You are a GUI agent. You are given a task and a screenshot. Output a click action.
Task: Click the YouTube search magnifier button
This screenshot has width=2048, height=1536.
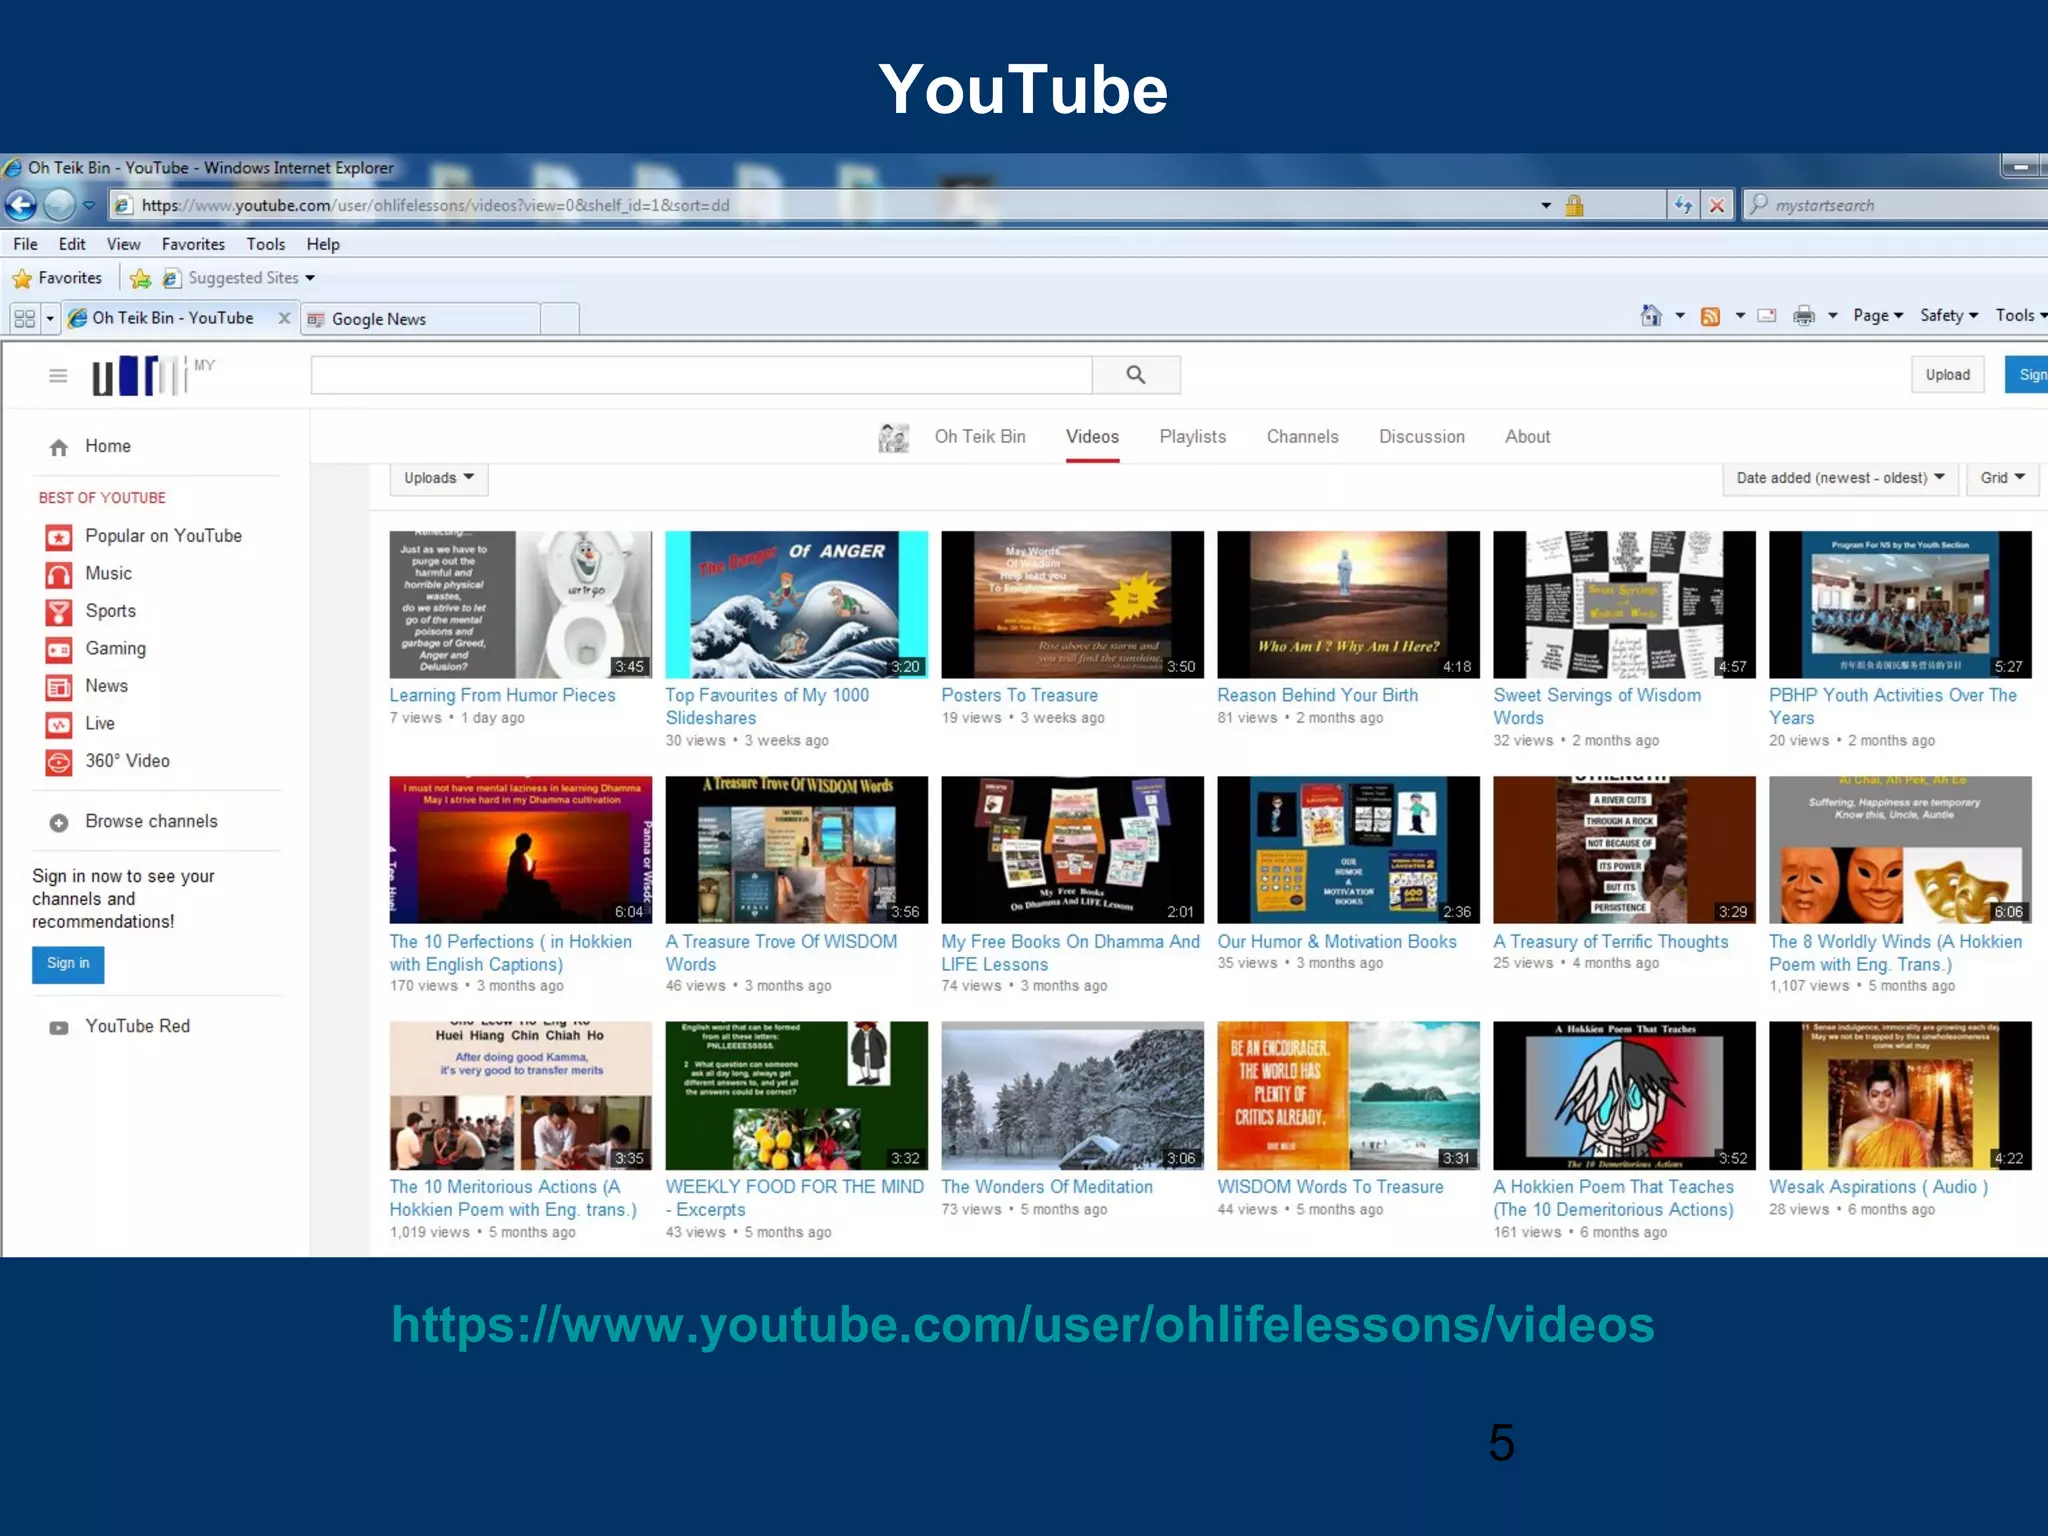tap(1136, 375)
